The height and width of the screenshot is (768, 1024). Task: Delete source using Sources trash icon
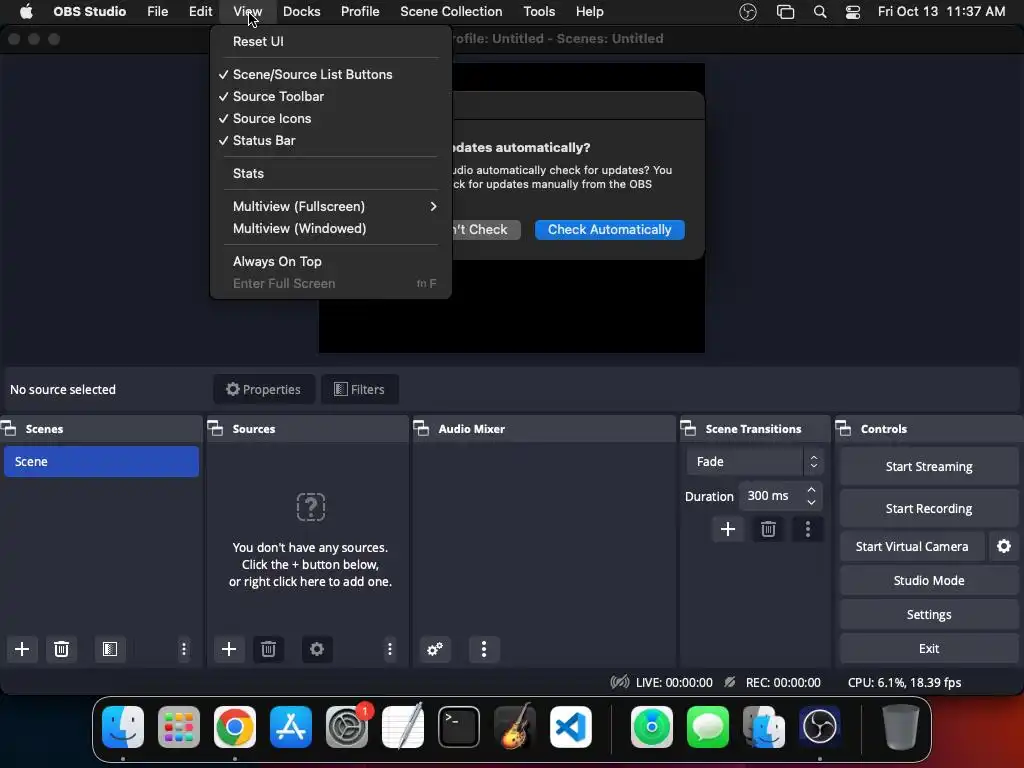click(268, 649)
